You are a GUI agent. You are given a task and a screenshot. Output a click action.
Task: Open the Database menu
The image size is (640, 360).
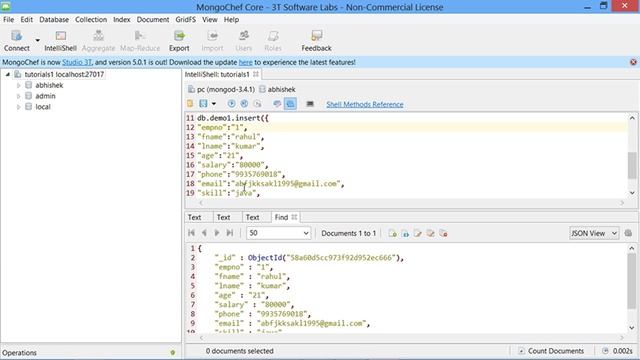[x=54, y=20]
